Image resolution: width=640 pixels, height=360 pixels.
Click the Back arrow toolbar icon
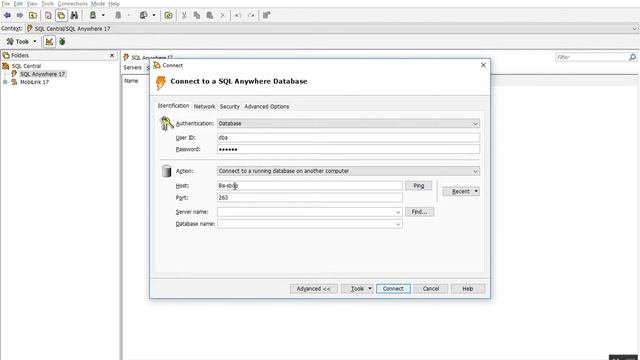7,16
